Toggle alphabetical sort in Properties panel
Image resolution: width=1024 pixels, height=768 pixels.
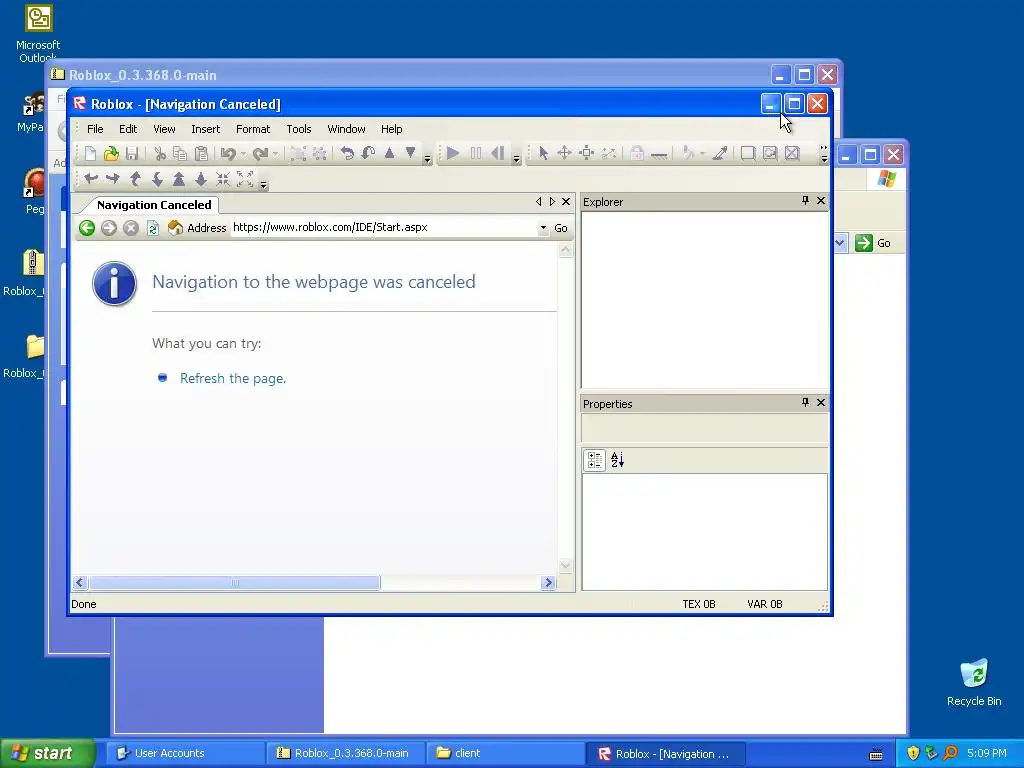618,460
